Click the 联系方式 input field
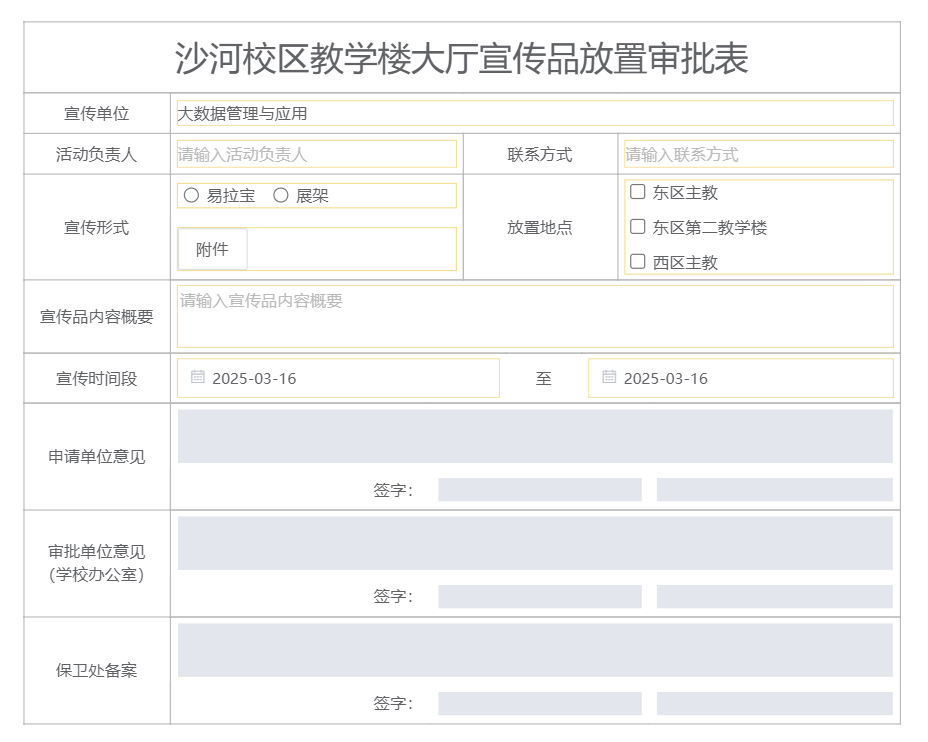Viewport: 928px width, 742px height. [756, 155]
